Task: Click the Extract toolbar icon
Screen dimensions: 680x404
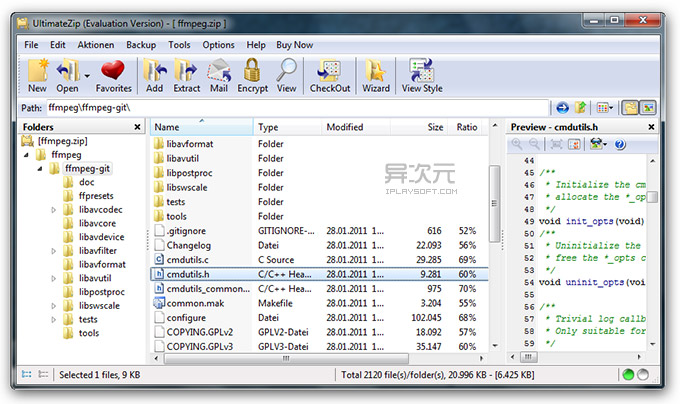Action: [186, 76]
